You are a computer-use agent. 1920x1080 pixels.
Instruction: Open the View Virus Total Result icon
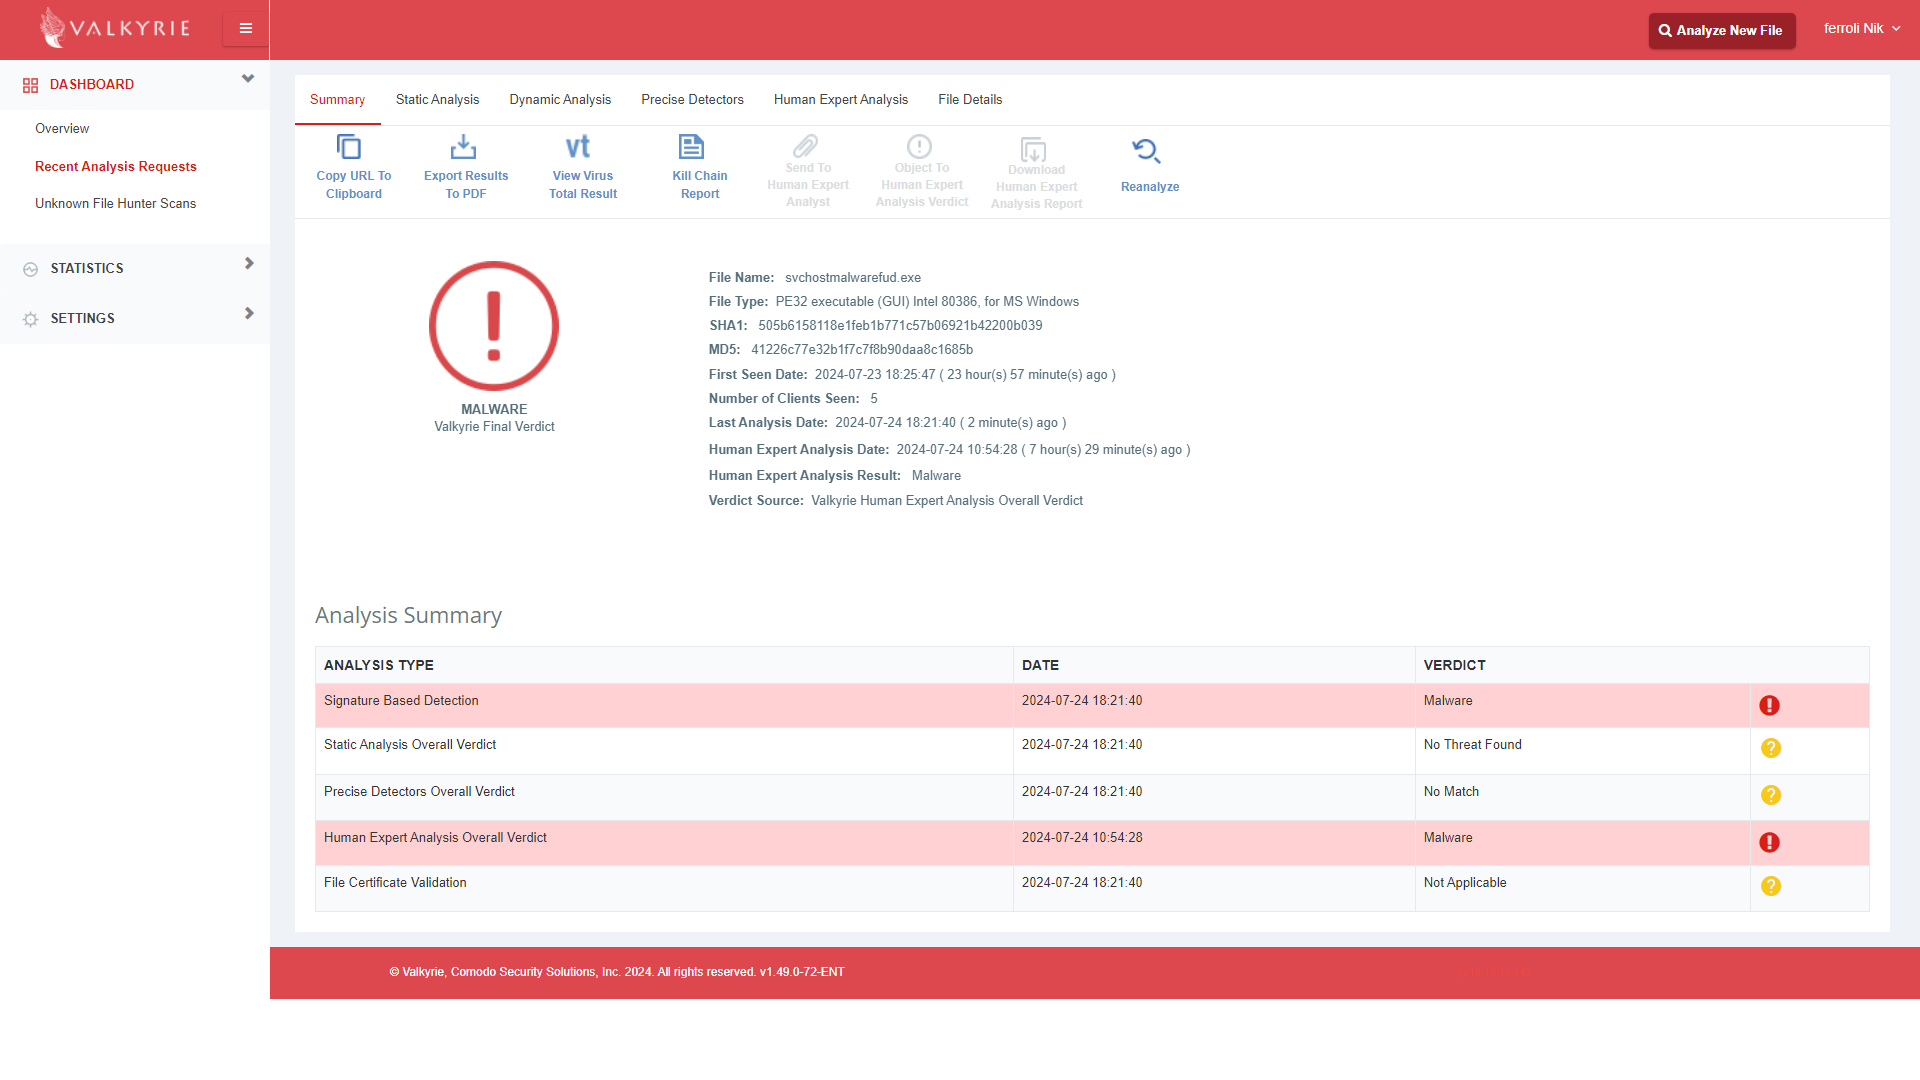[x=578, y=147]
